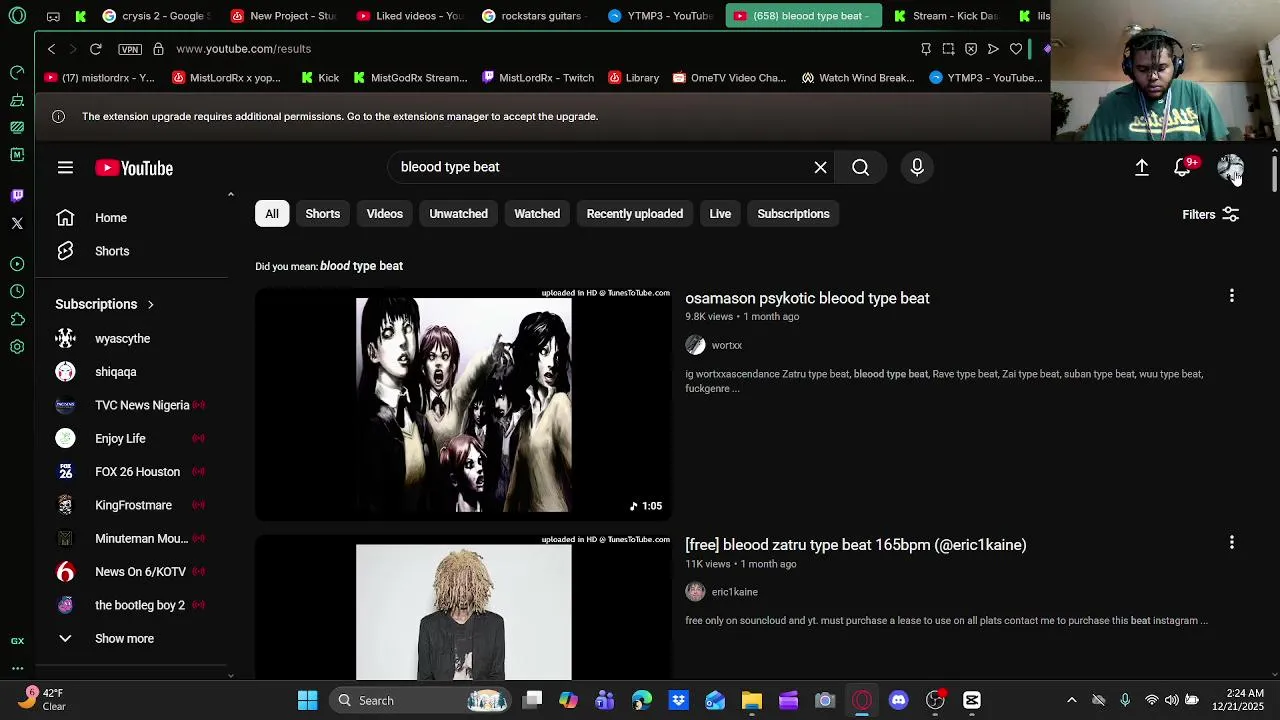Screen dimensions: 1280x720
Task: Open bleood zatru type beat title
Action: pyautogui.click(x=855, y=545)
